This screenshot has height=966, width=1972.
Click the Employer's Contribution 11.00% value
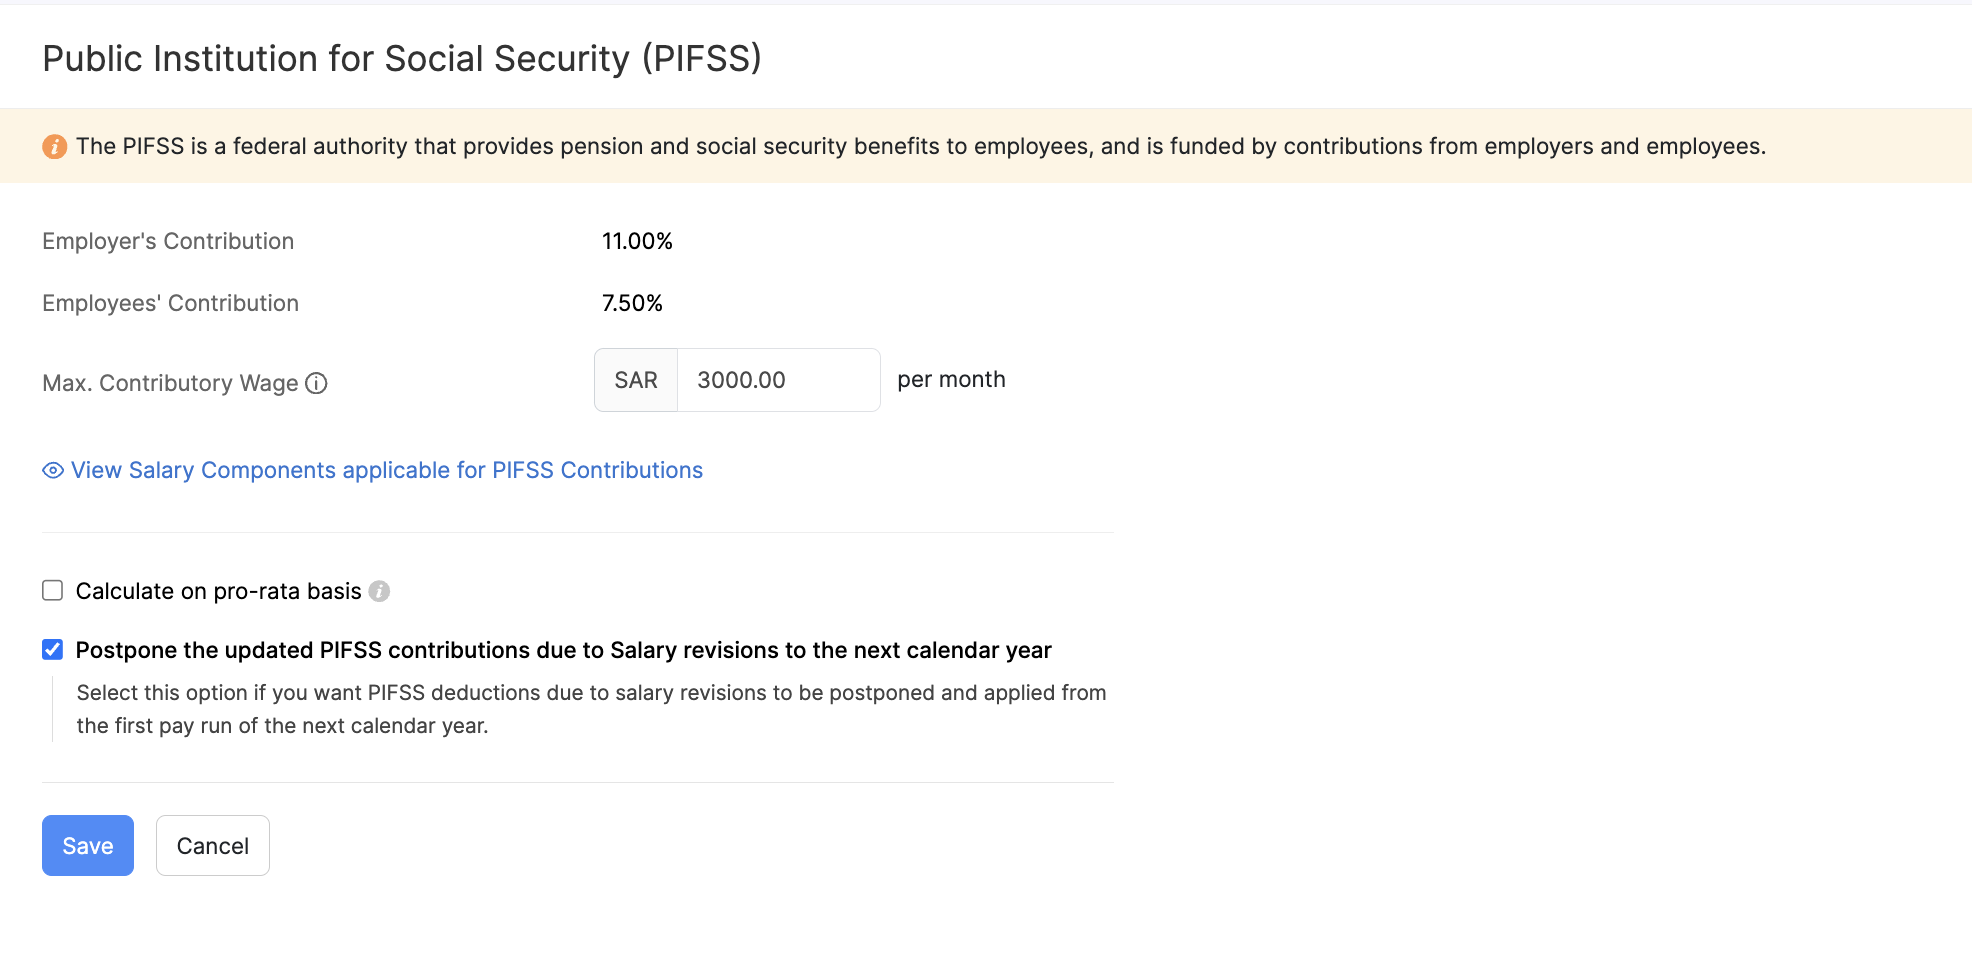click(637, 240)
